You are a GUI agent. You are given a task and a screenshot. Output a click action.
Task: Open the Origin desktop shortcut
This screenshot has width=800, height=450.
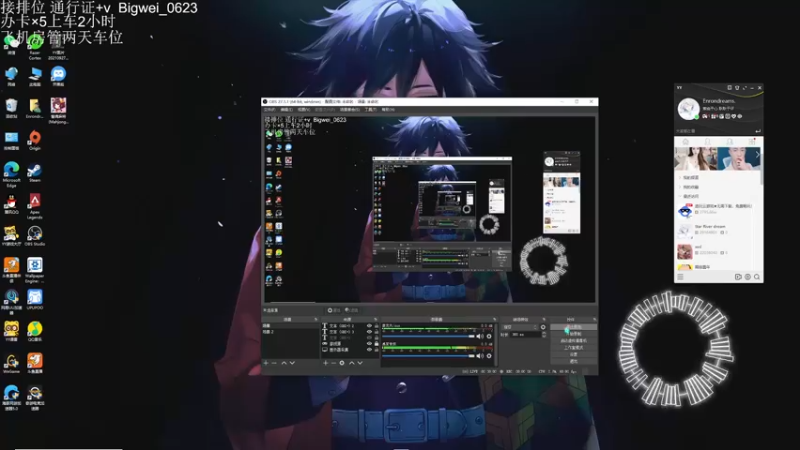pyautogui.click(x=35, y=140)
